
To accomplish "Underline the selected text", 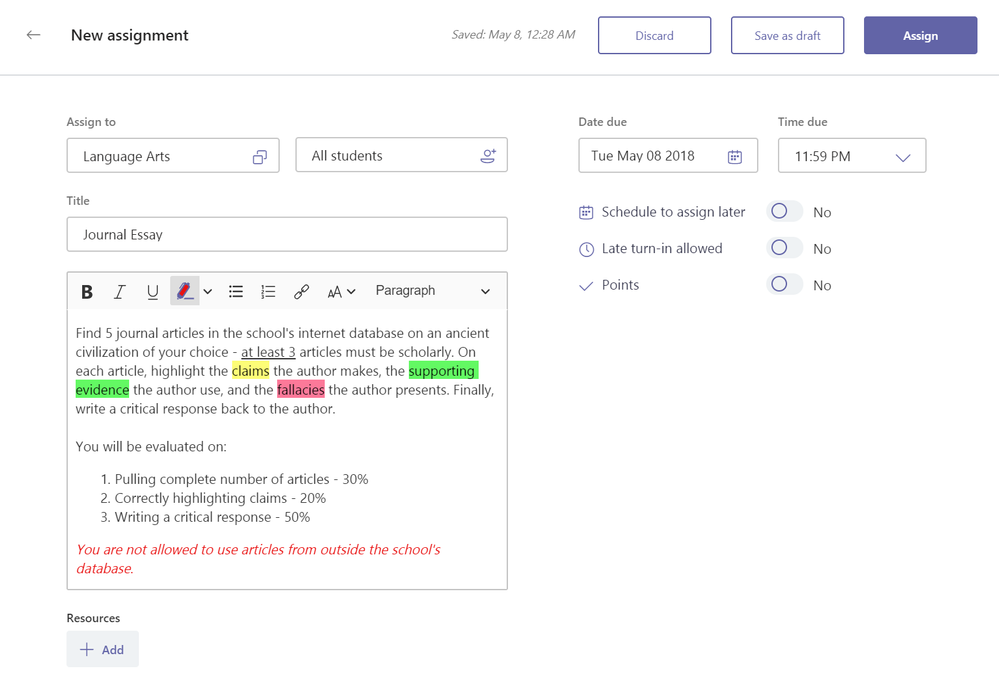I will pyautogui.click(x=152, y=292).
